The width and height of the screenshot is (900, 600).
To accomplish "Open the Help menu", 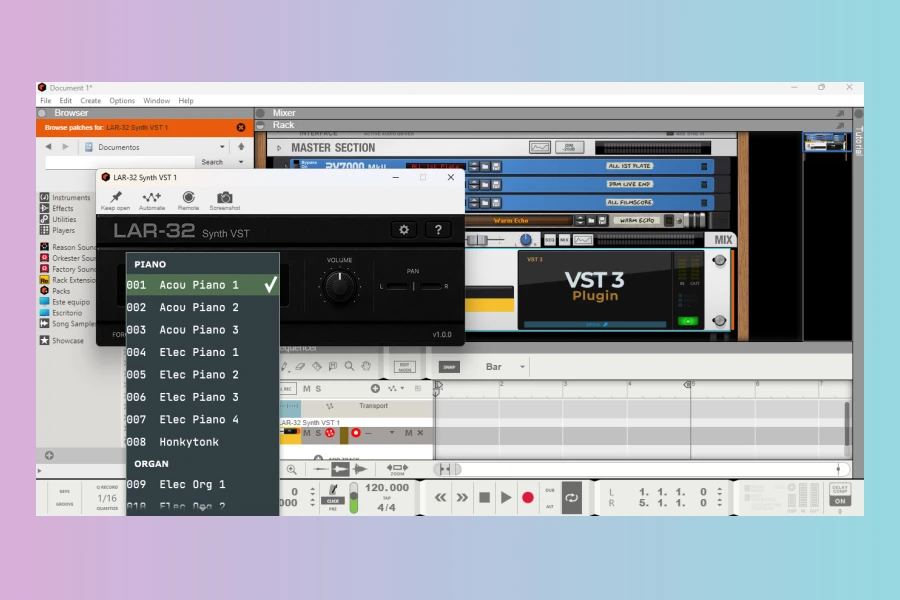I will (186, 100).
